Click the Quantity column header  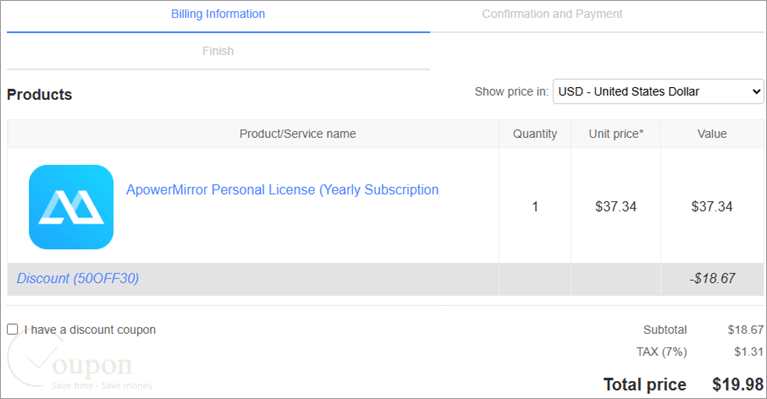535,134
